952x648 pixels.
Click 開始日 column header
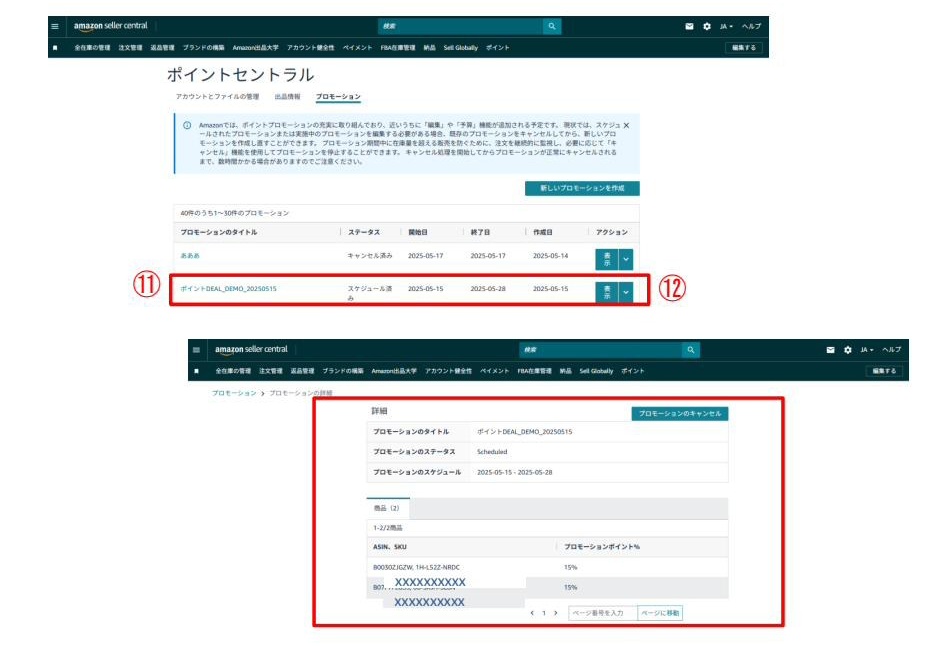[418, 232]
